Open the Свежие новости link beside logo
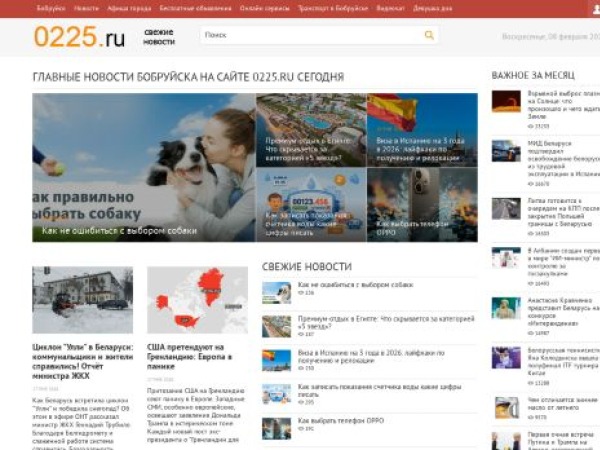 click(158, 38)
